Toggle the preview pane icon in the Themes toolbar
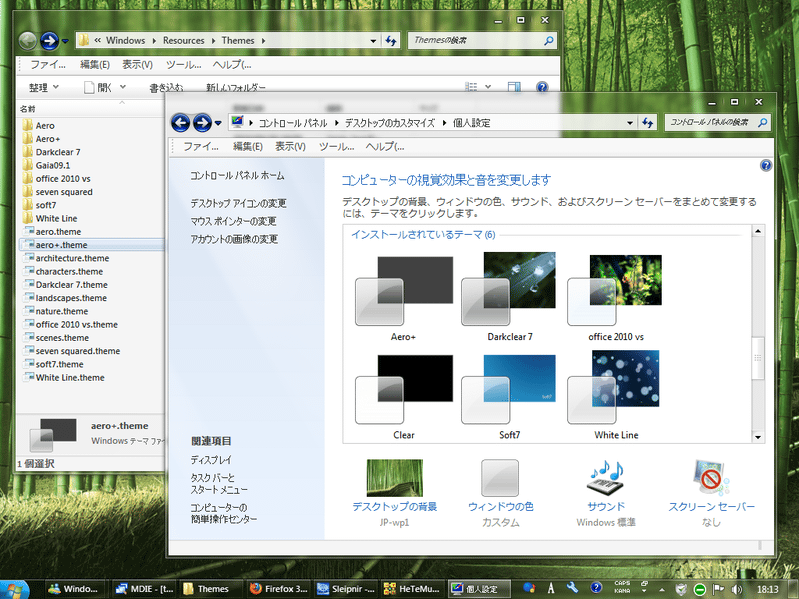The width and height of the screenshot is (799, 599). tap(514, 87)
